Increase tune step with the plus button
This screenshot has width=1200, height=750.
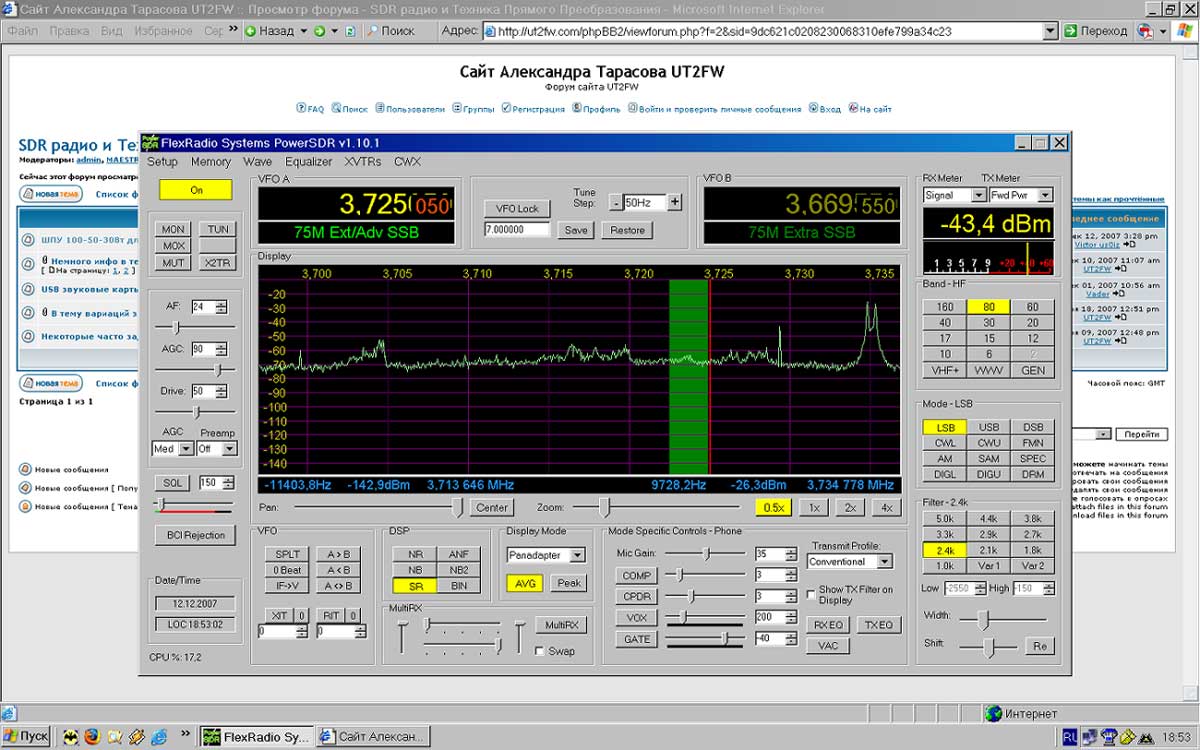(x=675, y=202)
